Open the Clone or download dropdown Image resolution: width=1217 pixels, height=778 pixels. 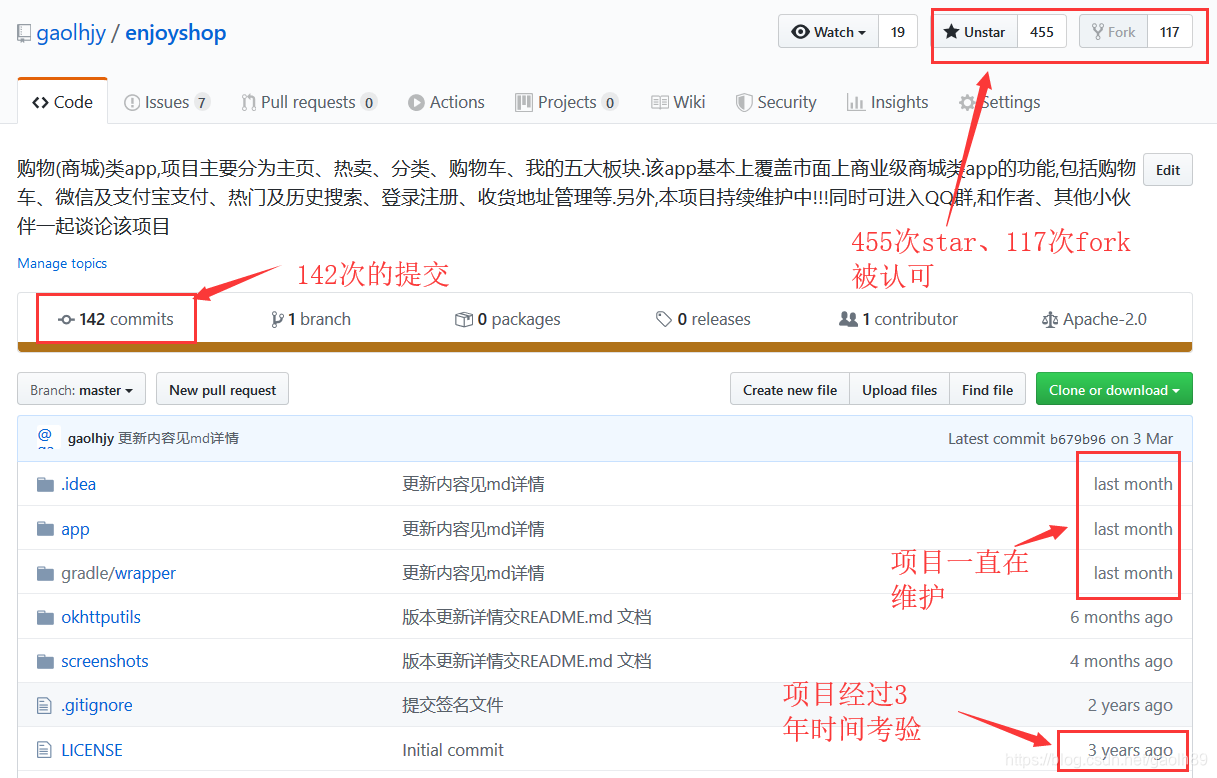1114,390
